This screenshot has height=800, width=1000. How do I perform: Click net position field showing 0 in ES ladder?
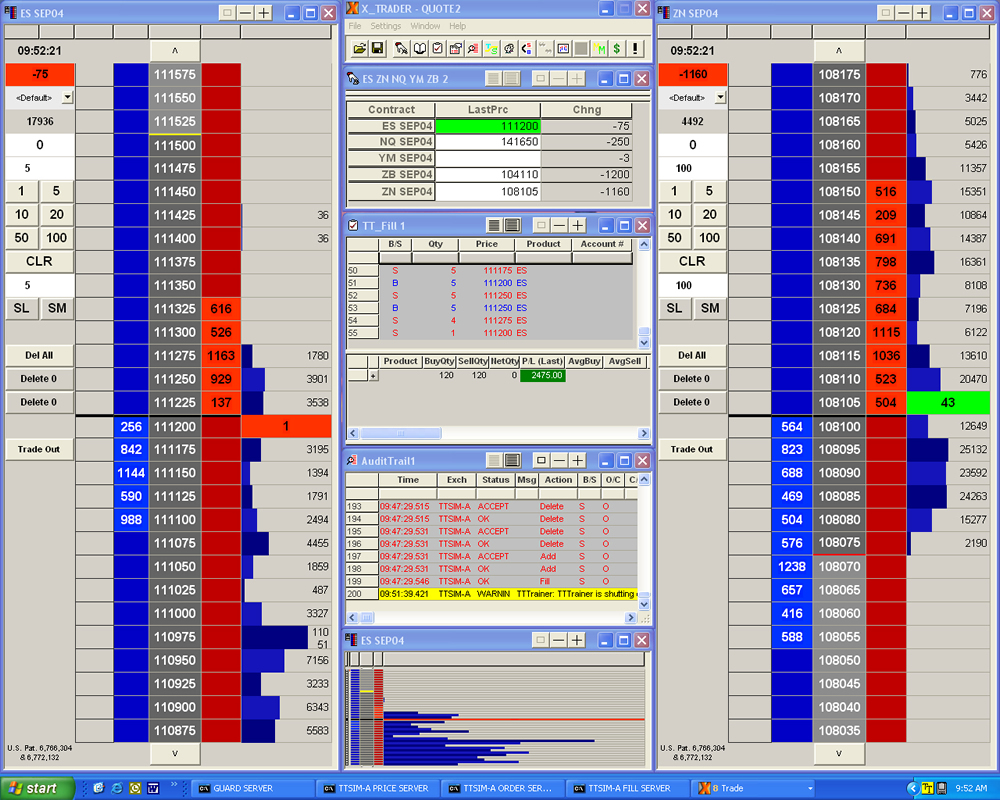click(40, 145)
